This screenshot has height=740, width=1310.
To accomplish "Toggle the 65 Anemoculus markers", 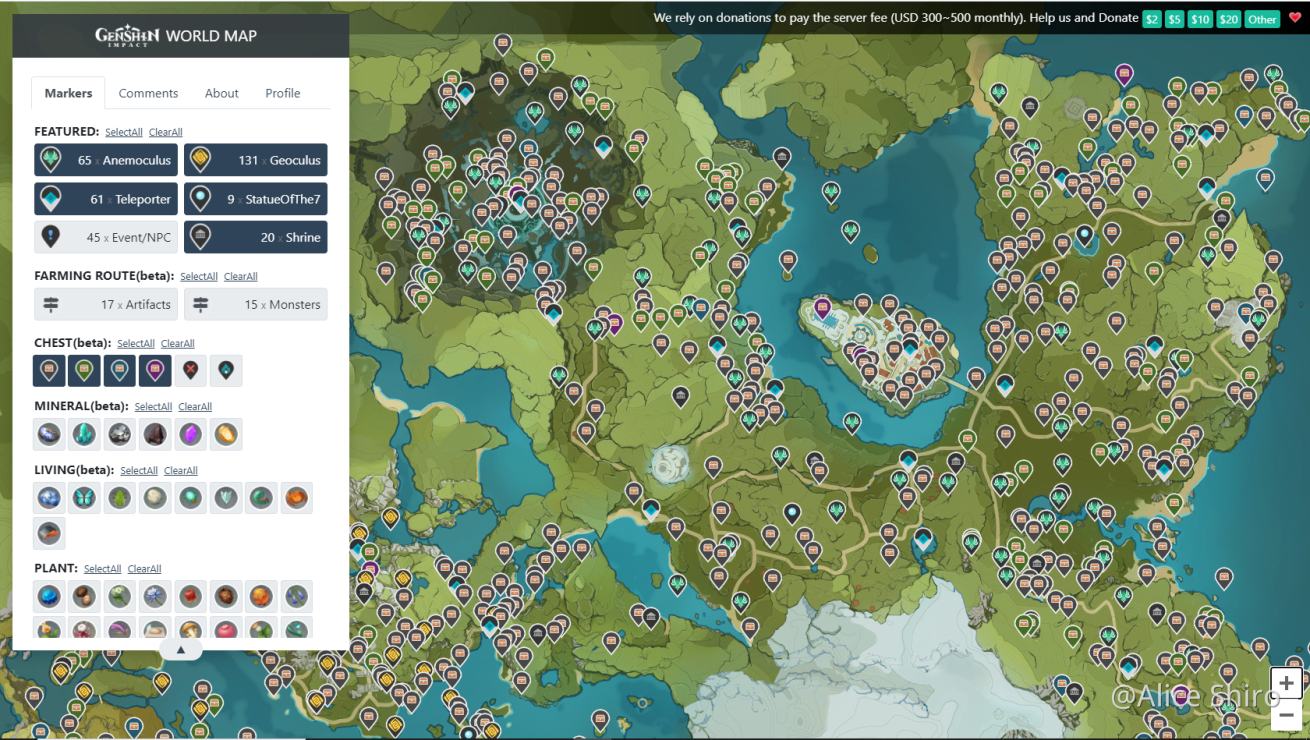I will [106, 160].
